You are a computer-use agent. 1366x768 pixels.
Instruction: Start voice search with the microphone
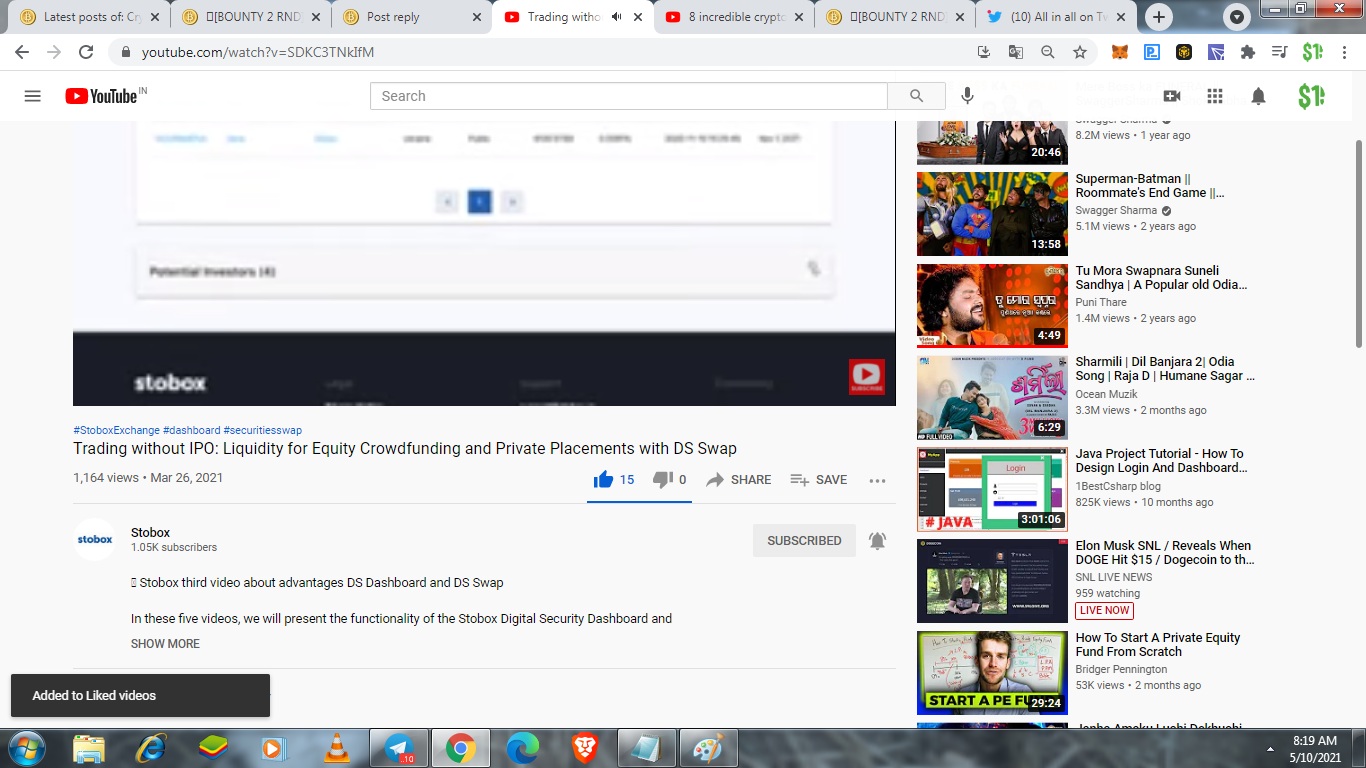coord(967,96)
